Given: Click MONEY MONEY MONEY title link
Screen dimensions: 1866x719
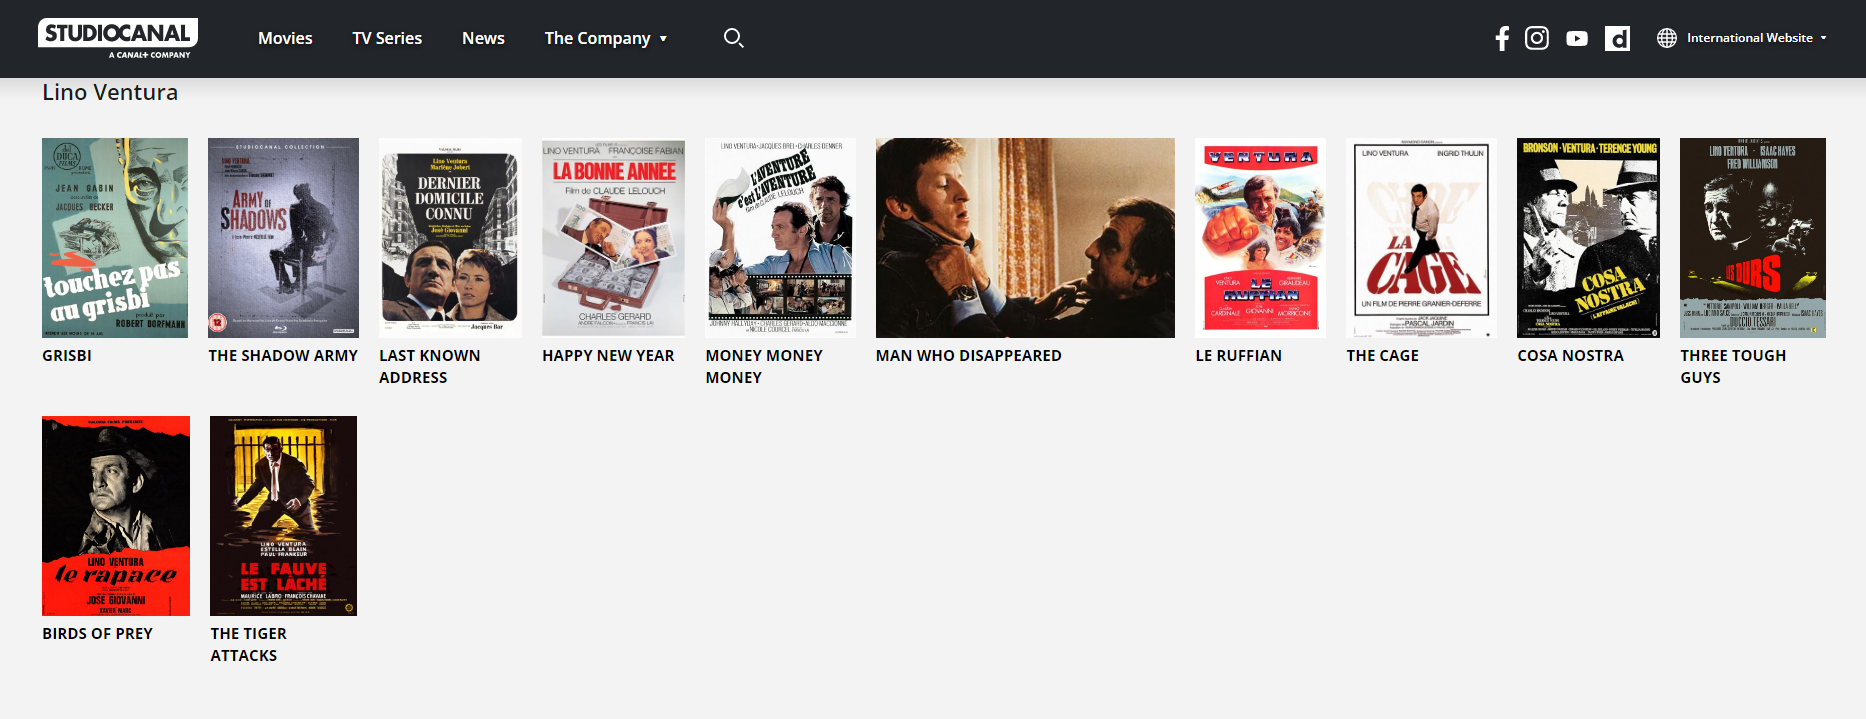Looking at the screenshot, I should pos(764,367).
